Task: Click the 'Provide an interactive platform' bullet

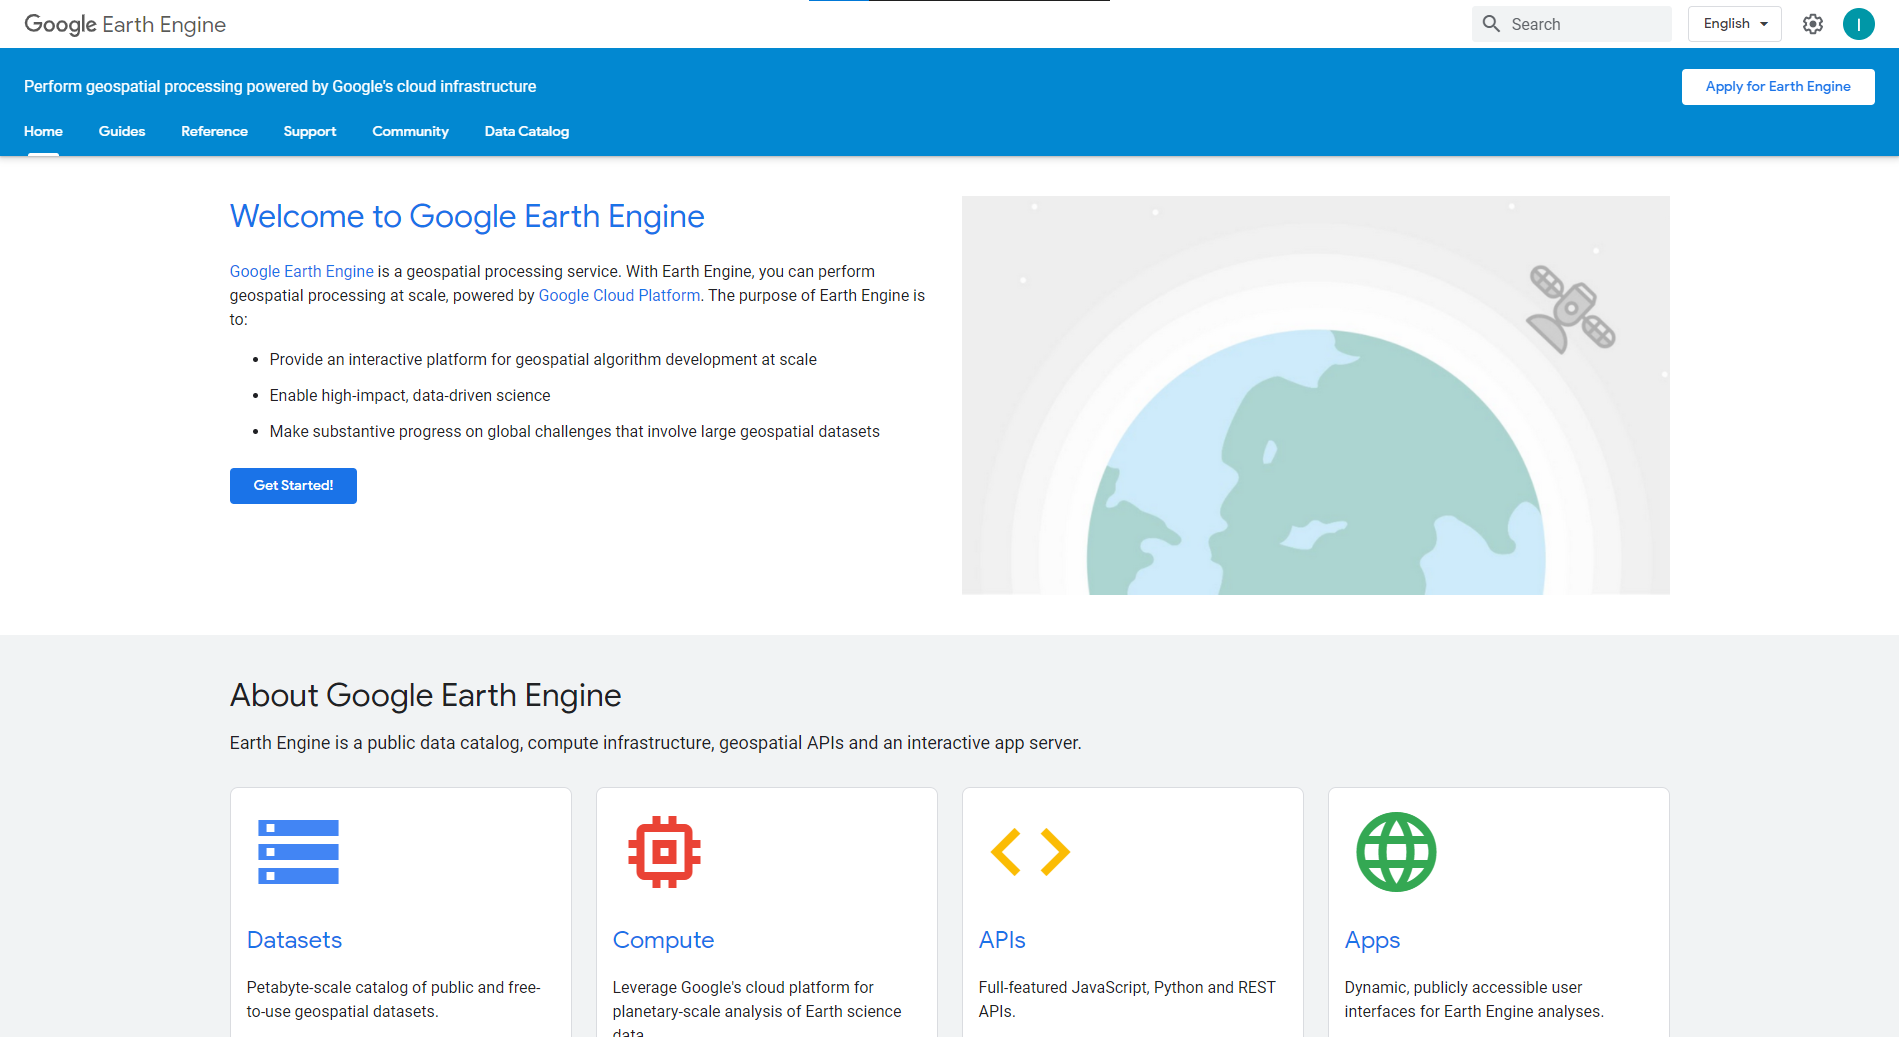Action: (x=543, y=360)
